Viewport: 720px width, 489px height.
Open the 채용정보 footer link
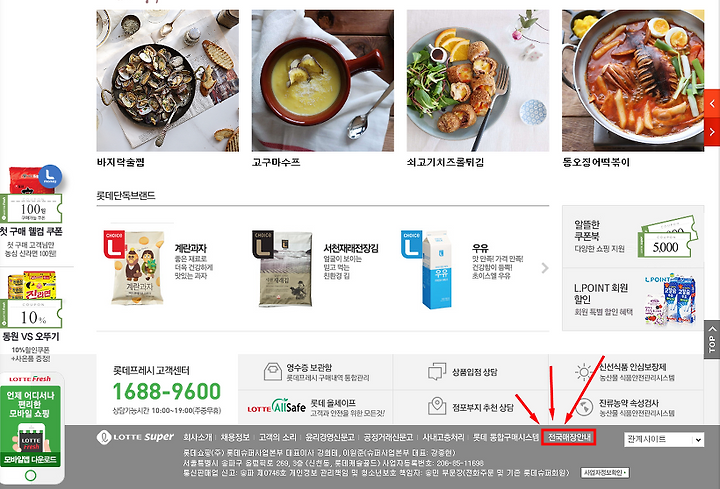tap(235, 438)
